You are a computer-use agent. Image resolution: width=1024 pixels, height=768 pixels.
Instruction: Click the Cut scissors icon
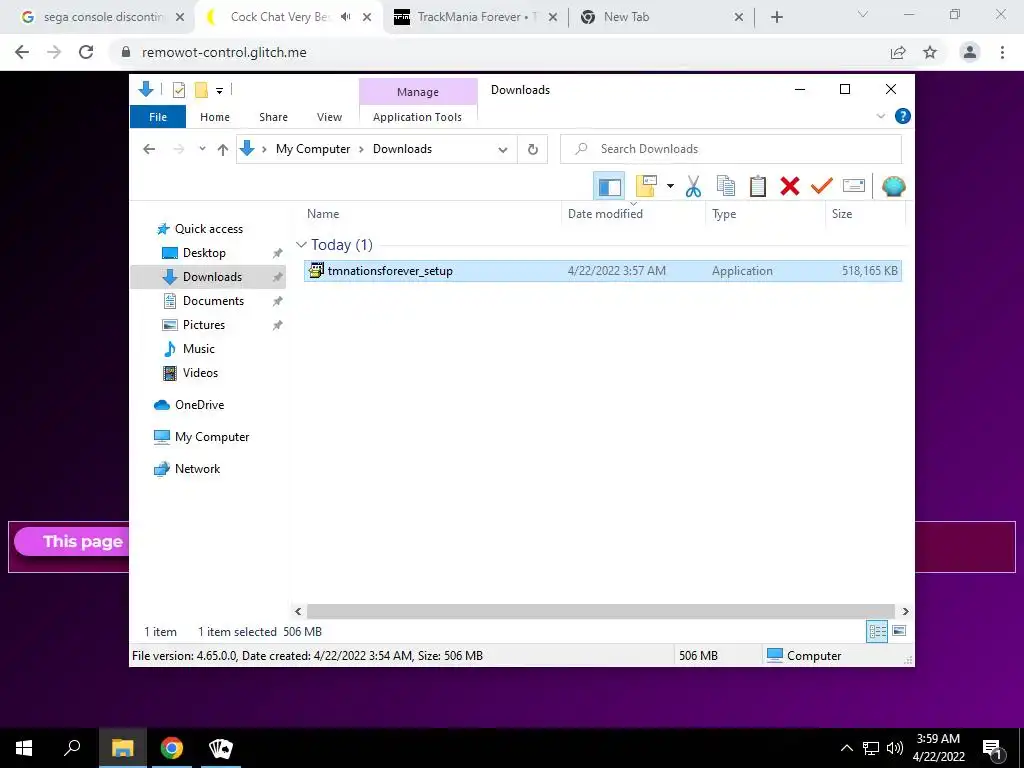pos(693,186)
